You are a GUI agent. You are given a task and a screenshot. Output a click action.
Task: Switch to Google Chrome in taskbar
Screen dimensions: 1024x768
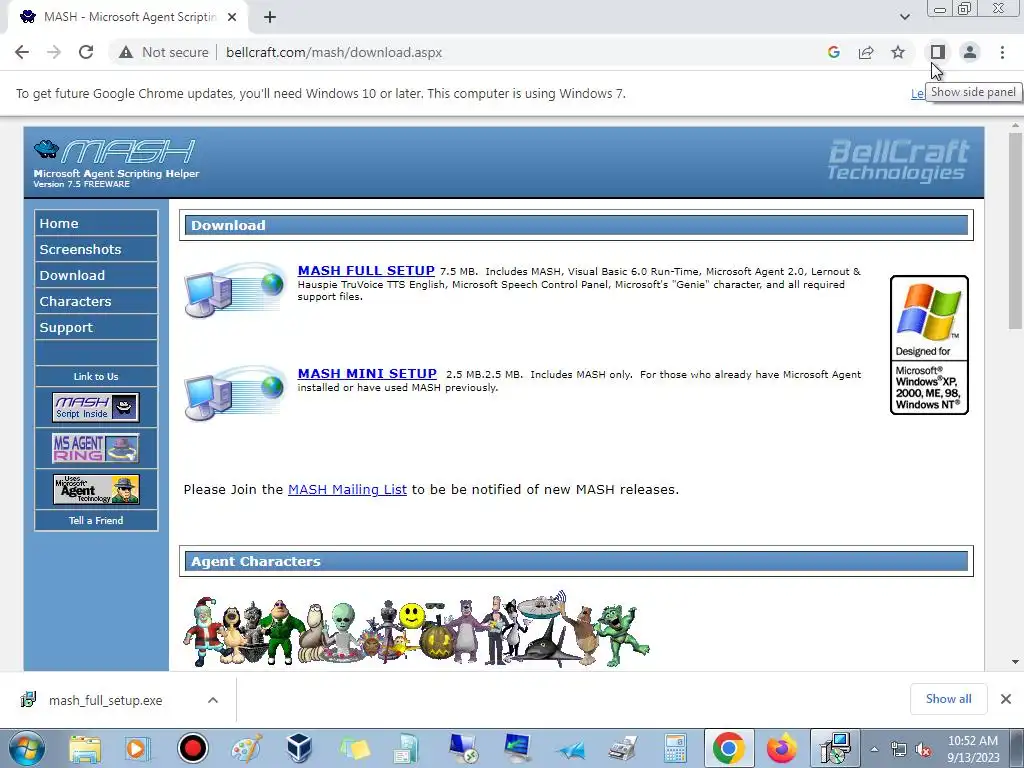tap(729, 748)
